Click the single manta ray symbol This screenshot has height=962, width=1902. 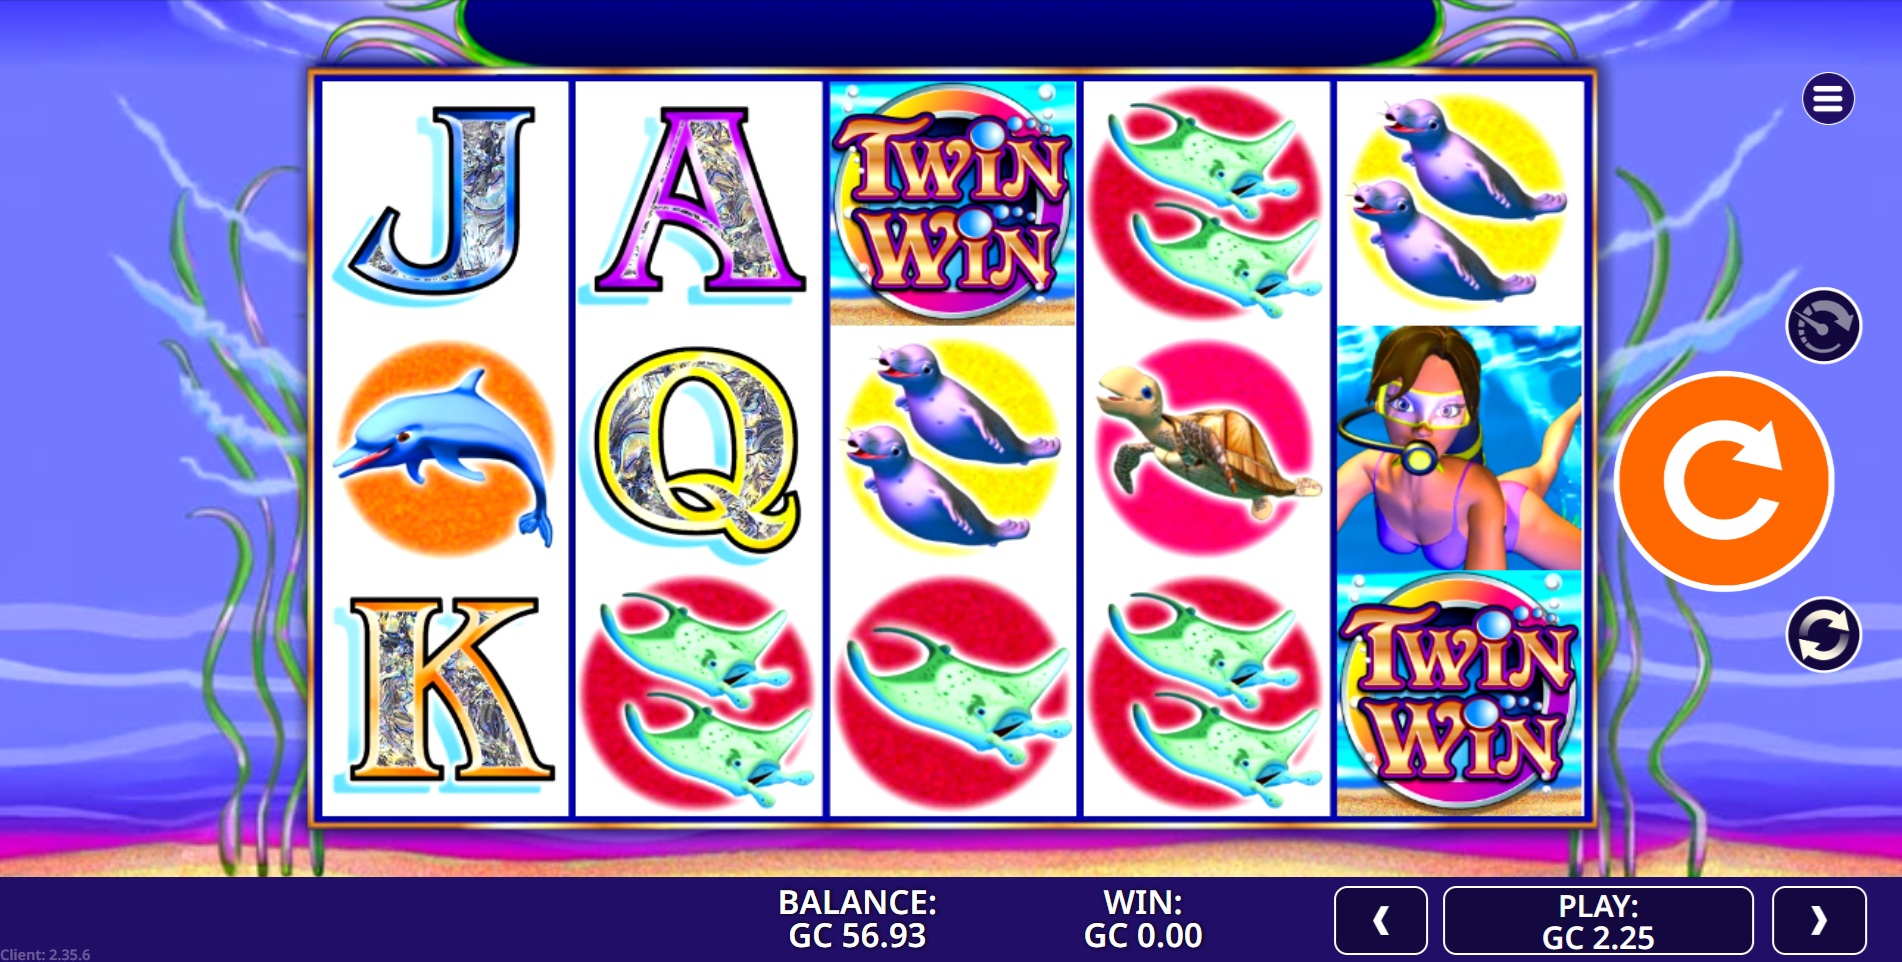click(952, 694)
